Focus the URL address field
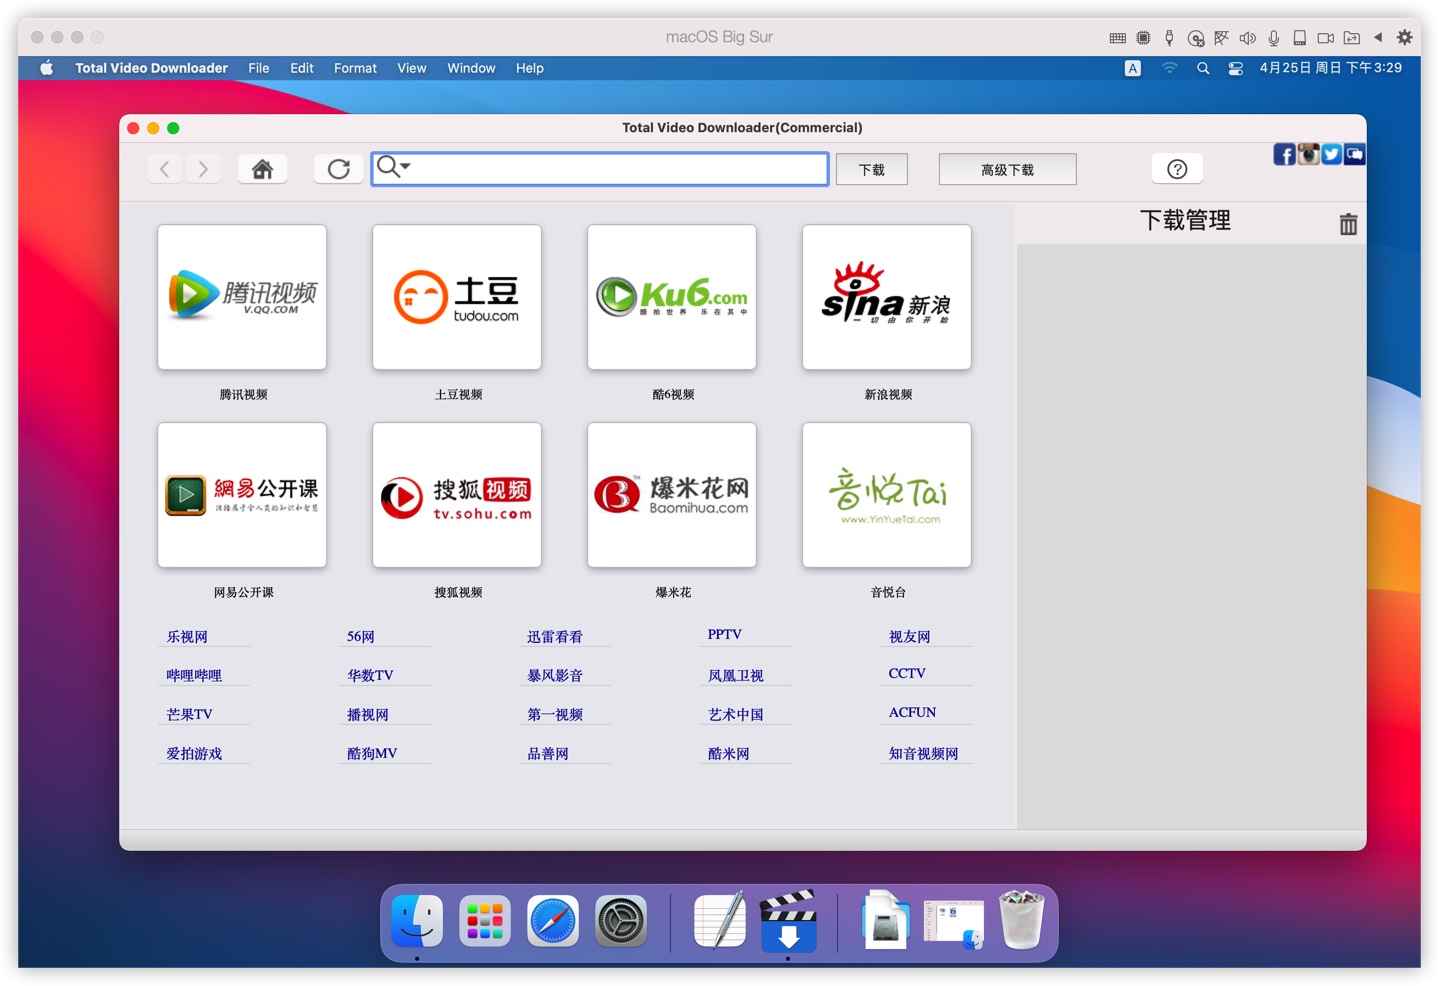The image size is (1439, 986). pyautogui.click(x=600, y=169)
